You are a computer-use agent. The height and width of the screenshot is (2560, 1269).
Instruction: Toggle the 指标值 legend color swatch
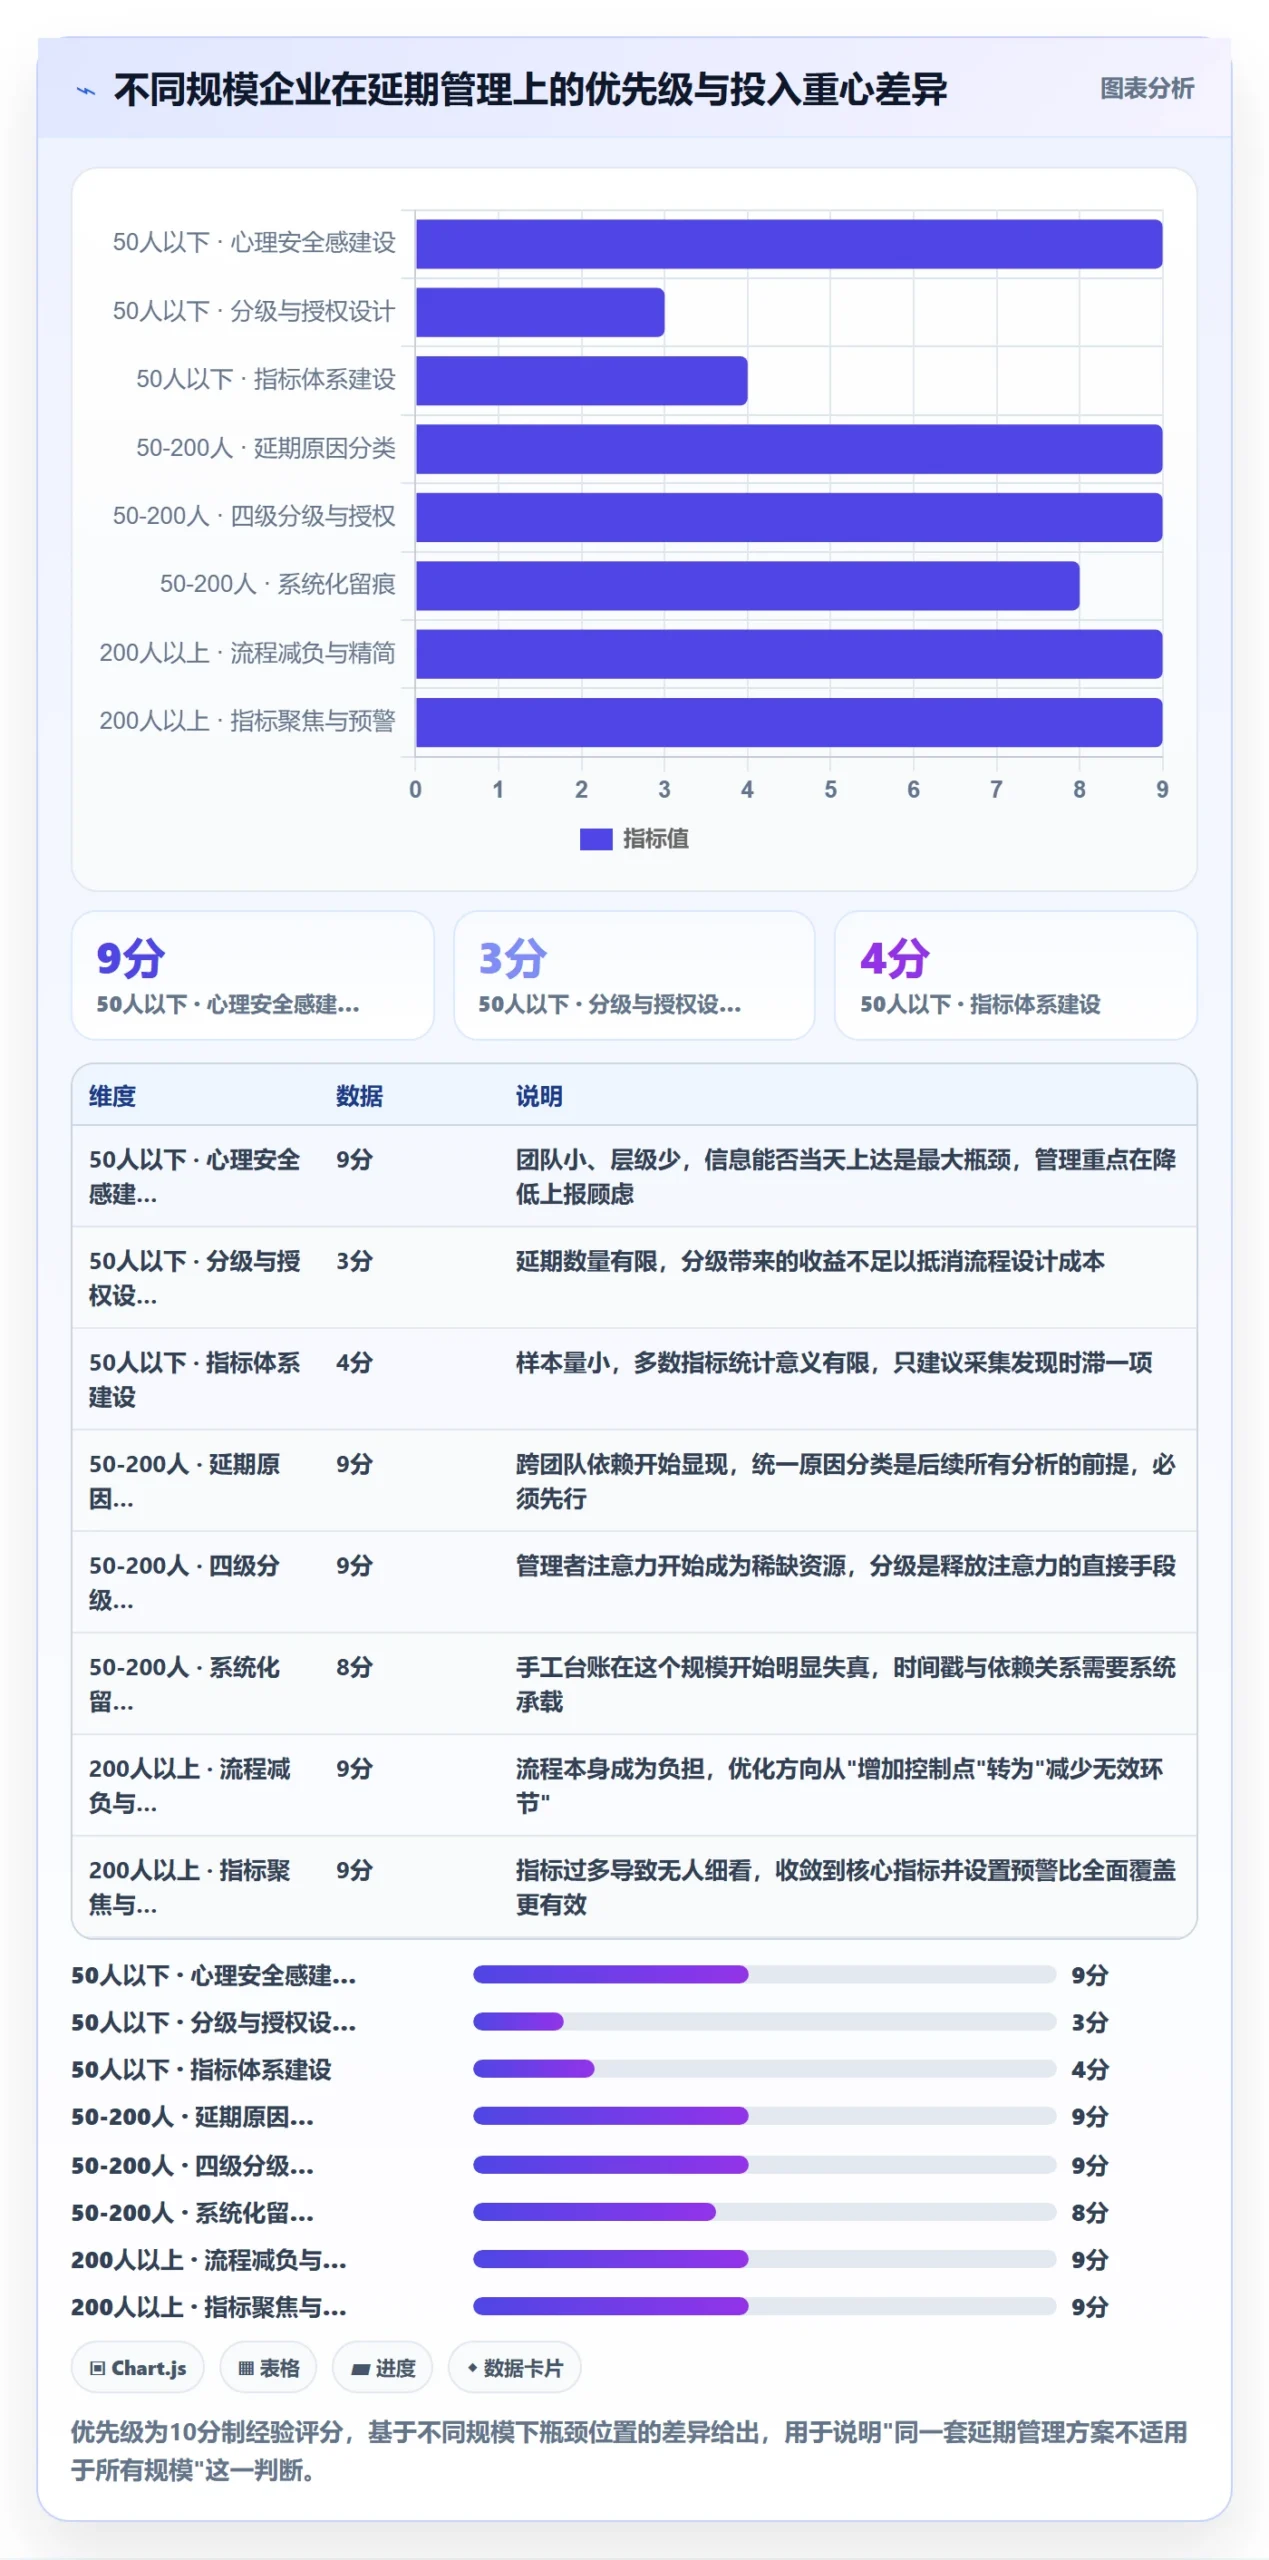tap(596, 839)
